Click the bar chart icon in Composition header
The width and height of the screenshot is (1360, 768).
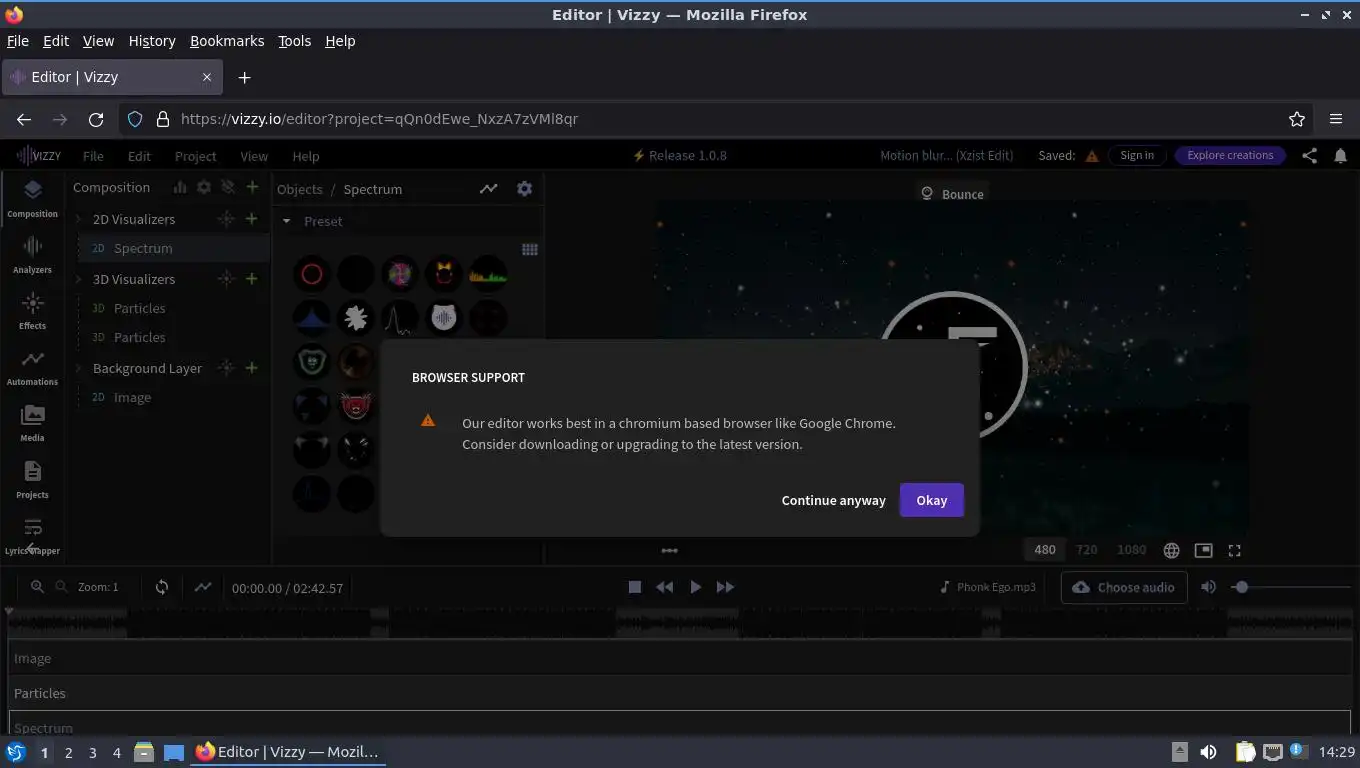pyautogui.click(x=180, y=187)
